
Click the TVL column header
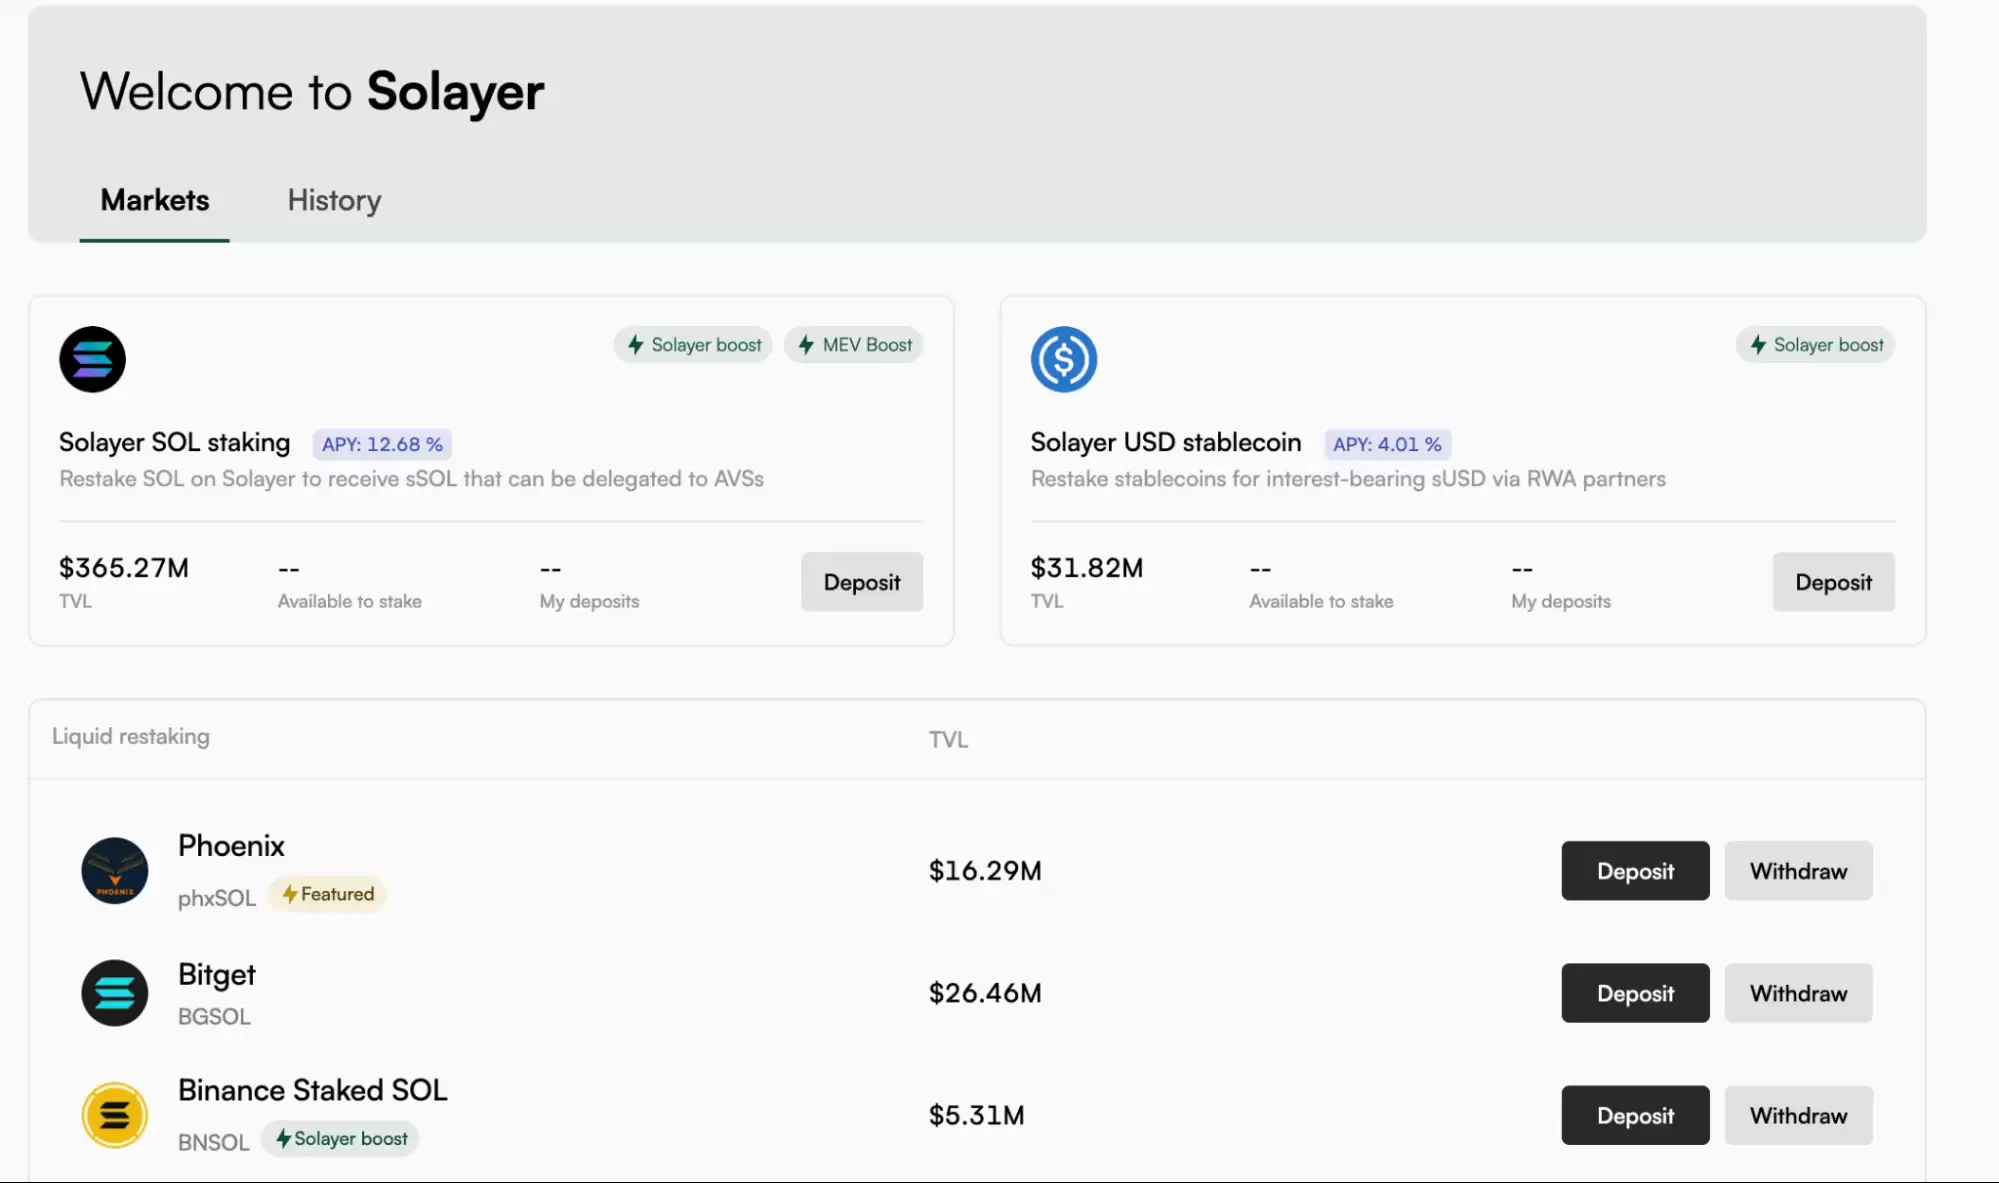[948, 740]
